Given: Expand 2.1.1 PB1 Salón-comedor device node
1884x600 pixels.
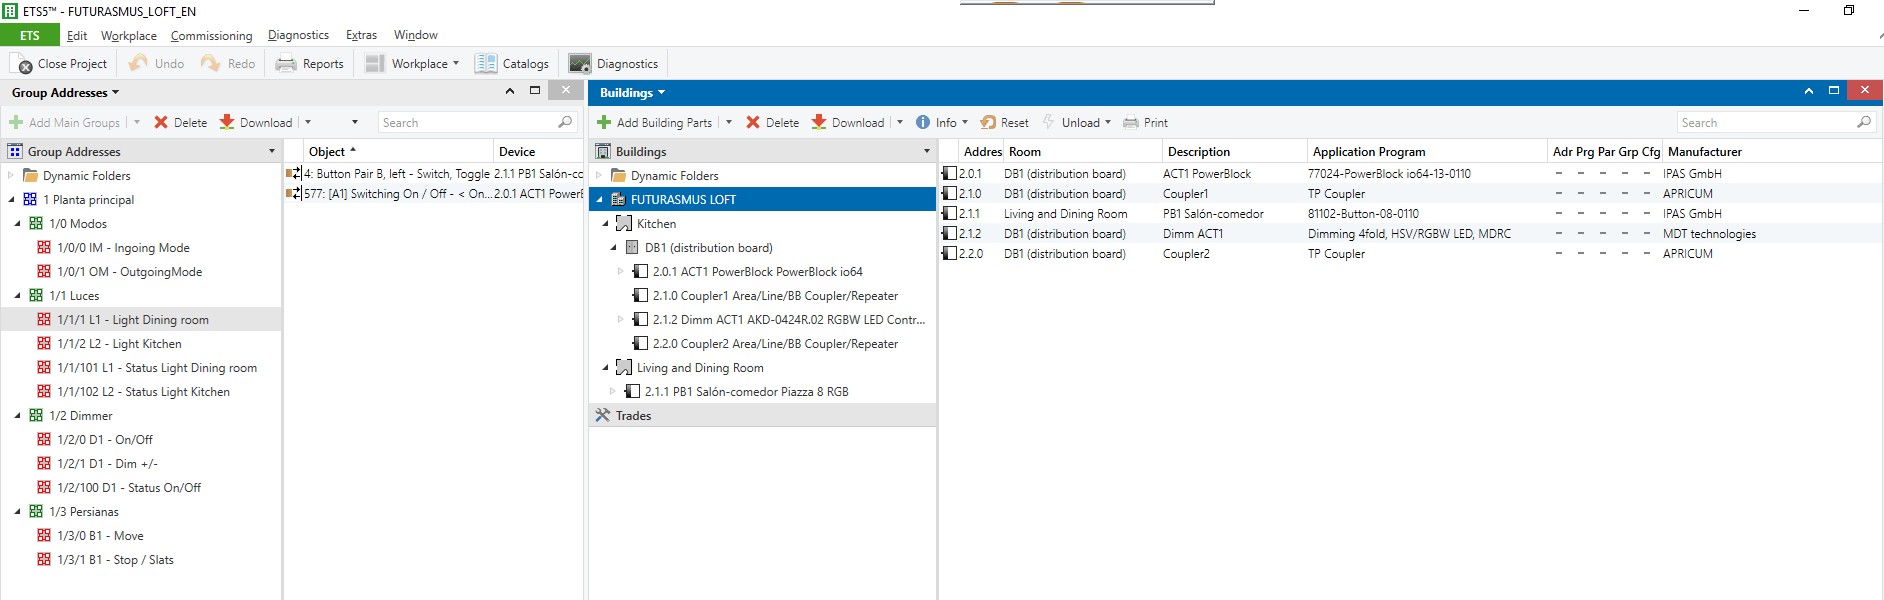Looking at the screenshot, I should [x=613, y=392].
